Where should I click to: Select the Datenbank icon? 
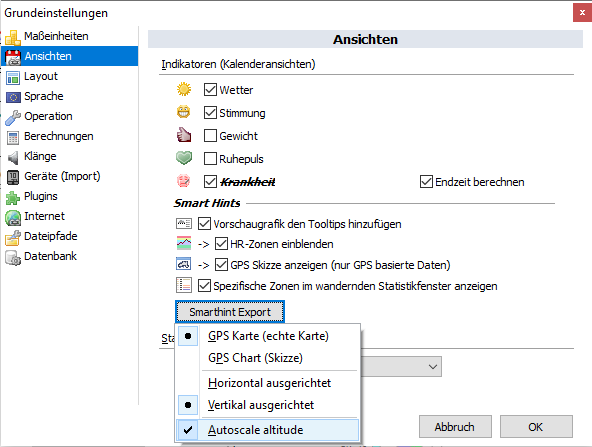coord(13,257)
